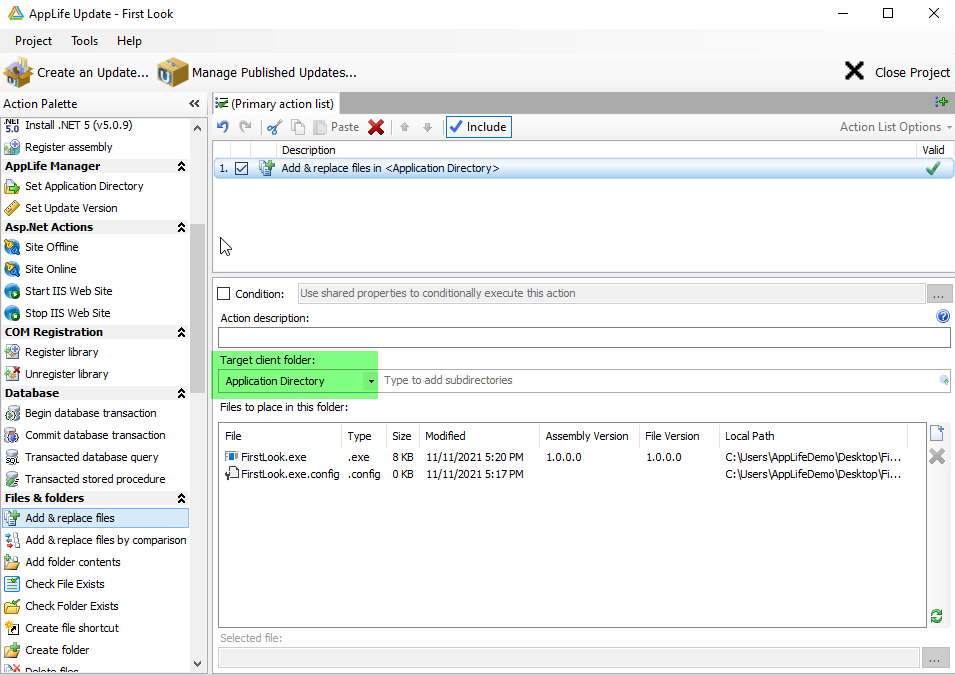This screenshot has width=955, height=675.
Task: Click the Condition expression field
Action: [611, 293]
